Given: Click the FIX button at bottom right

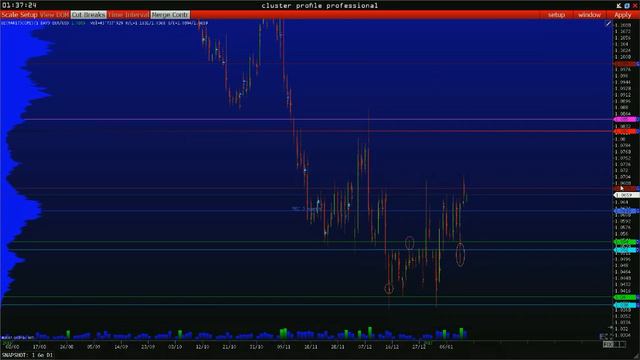Looking at the screenshot, I should [x=609, y=344].
